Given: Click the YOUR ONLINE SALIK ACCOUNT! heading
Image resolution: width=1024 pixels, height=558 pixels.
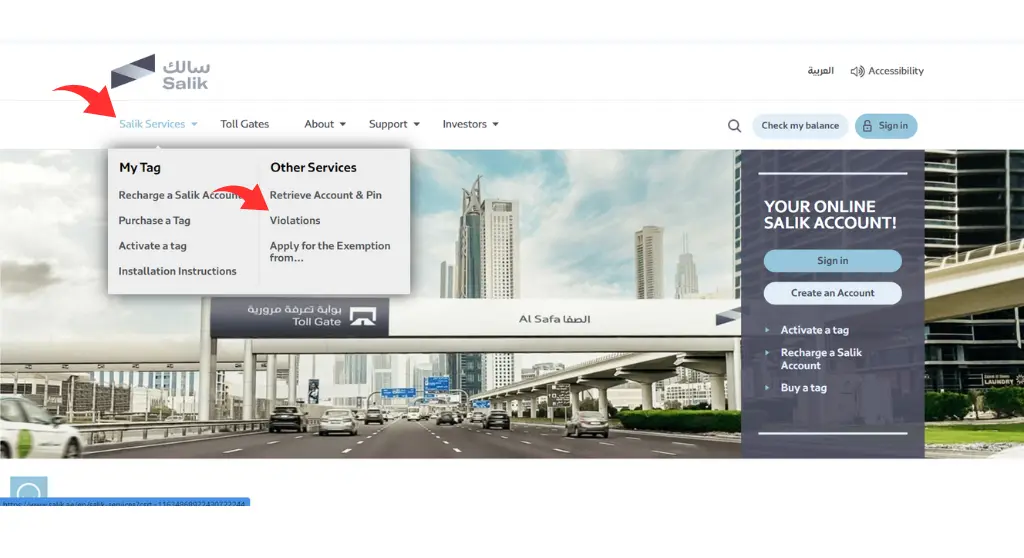Looking at the screenshot, I should (x=830, y=214).
